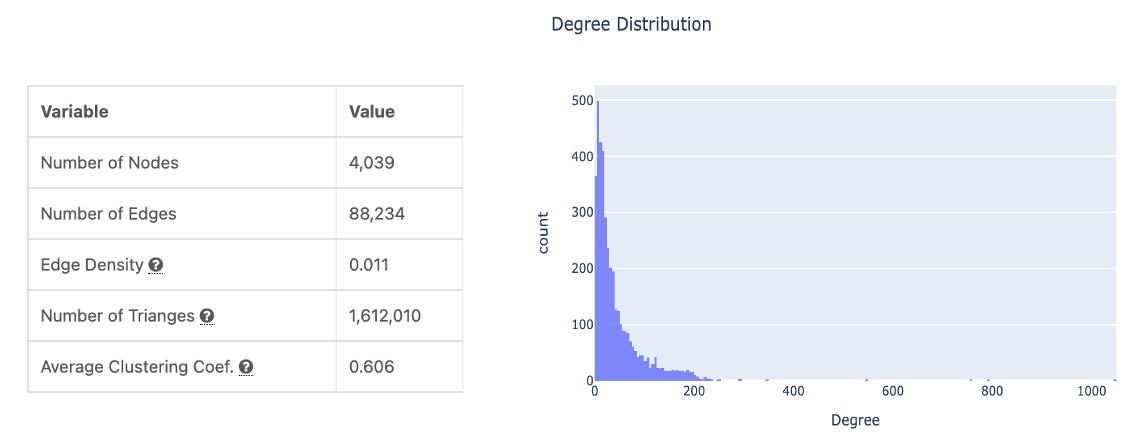Click the Edge Density label text

92,265
